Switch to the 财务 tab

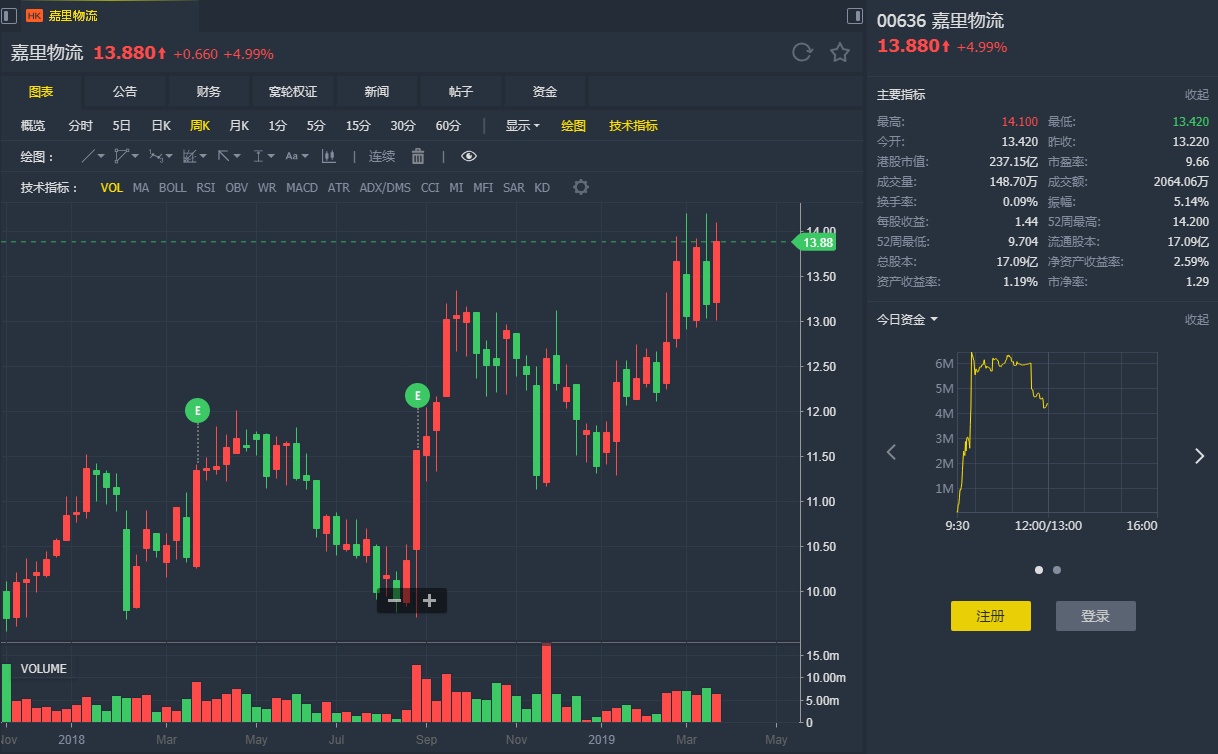coord(209,91)
